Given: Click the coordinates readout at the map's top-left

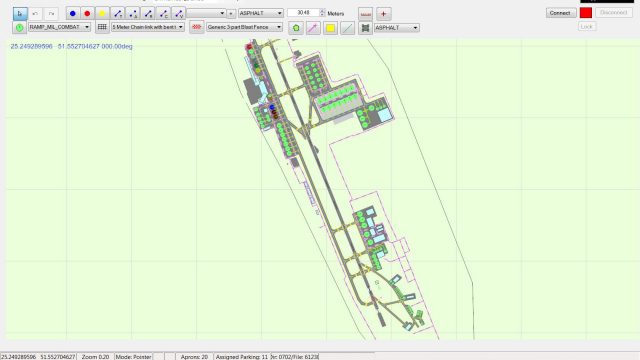Looking at the screenshot, I should (71, 47).
